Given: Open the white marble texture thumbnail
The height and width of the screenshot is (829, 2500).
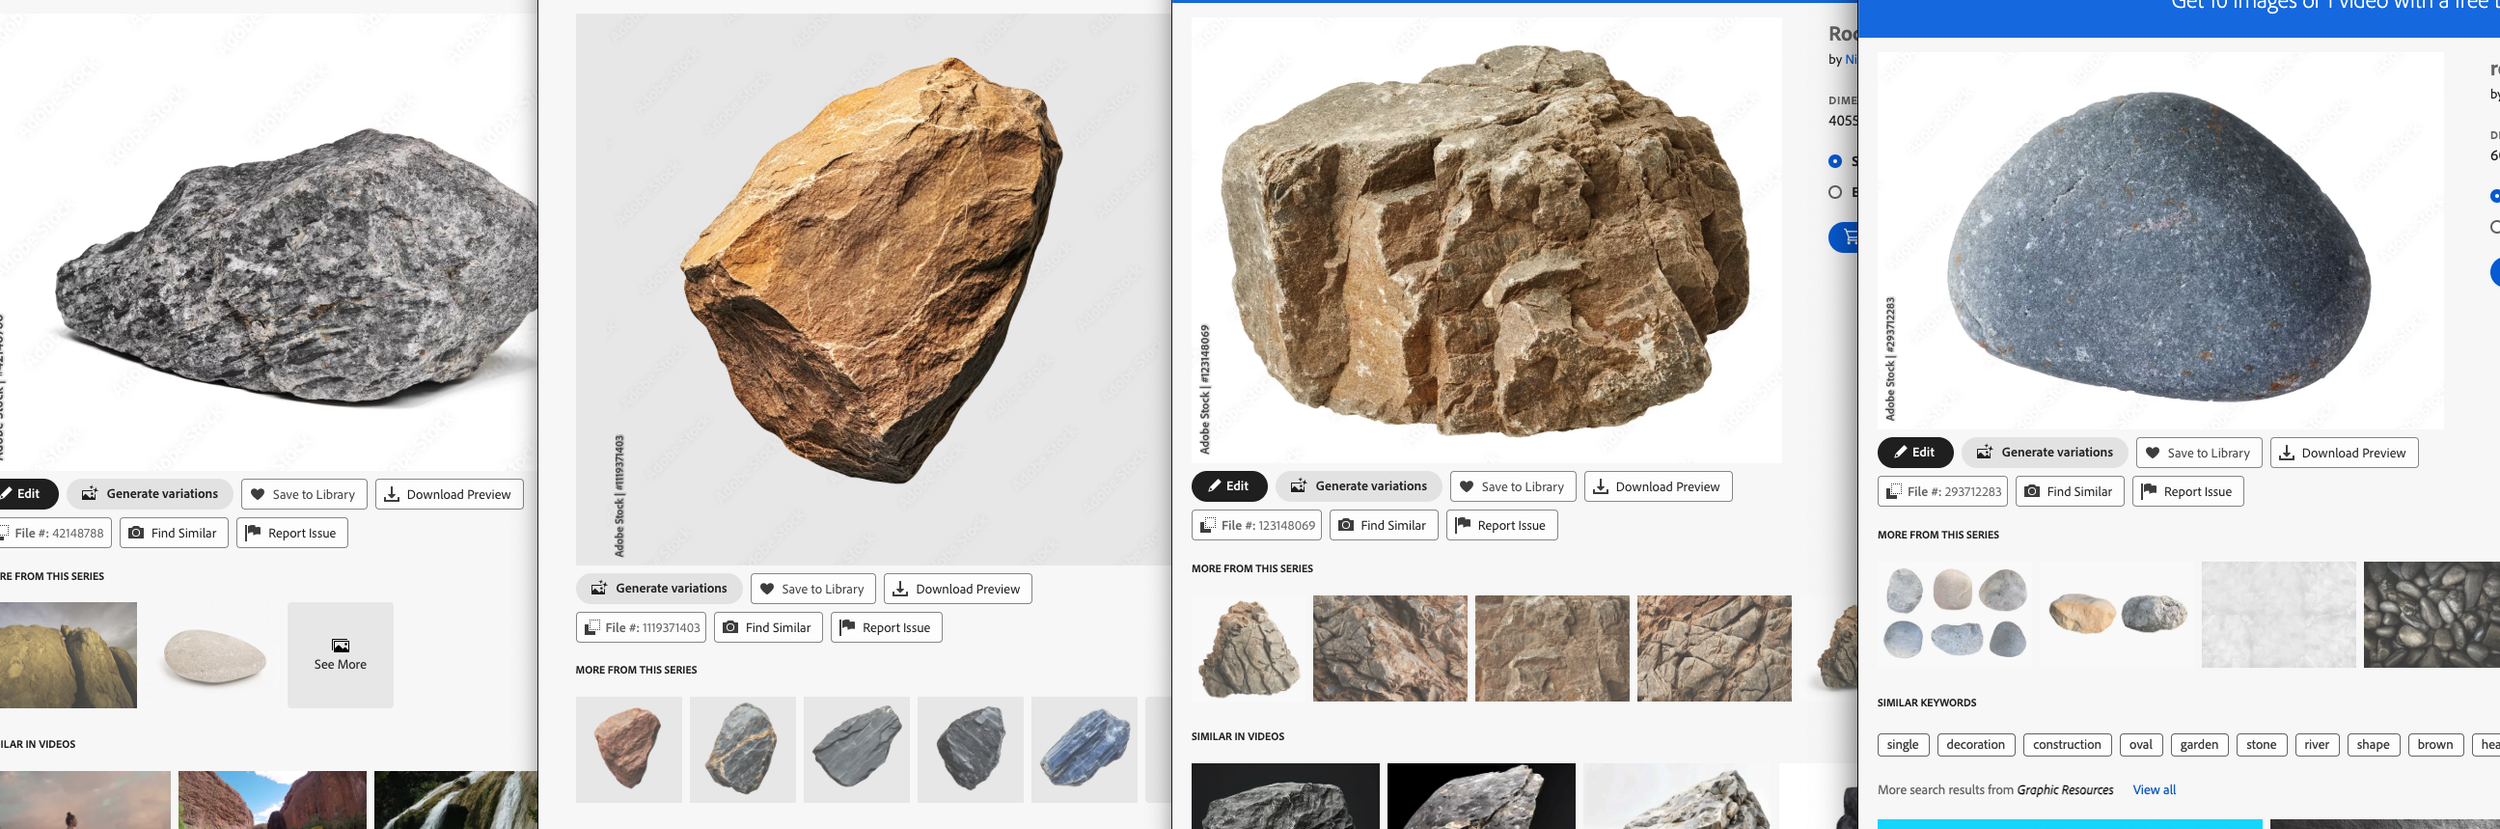Looking at the screenshot, I should [x=2279, y=614].
